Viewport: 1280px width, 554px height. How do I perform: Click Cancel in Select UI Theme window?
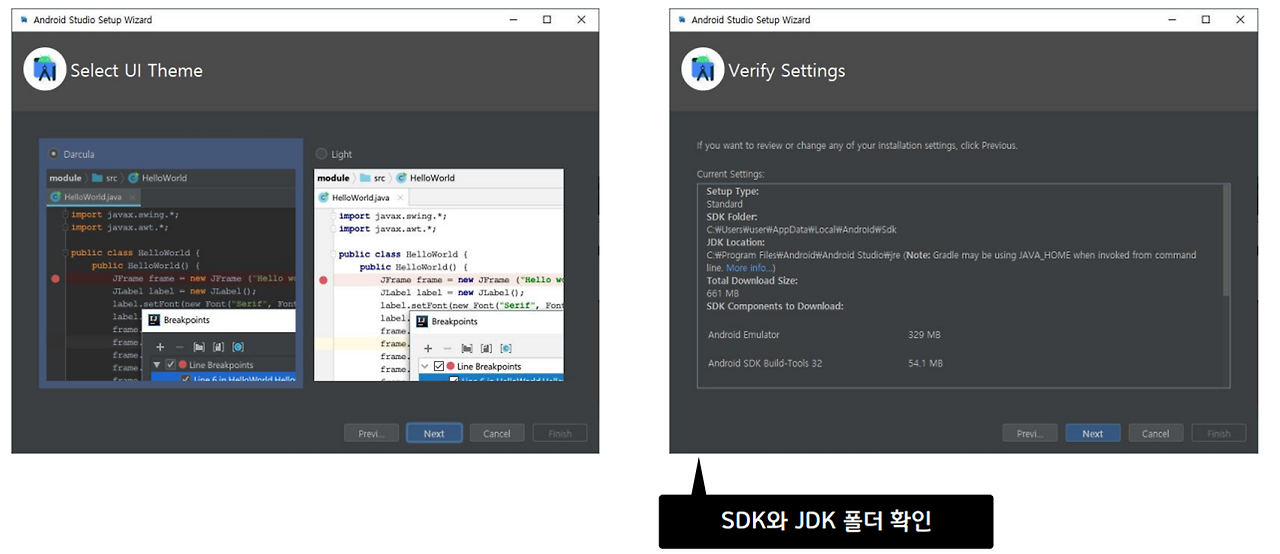(497, 433)
